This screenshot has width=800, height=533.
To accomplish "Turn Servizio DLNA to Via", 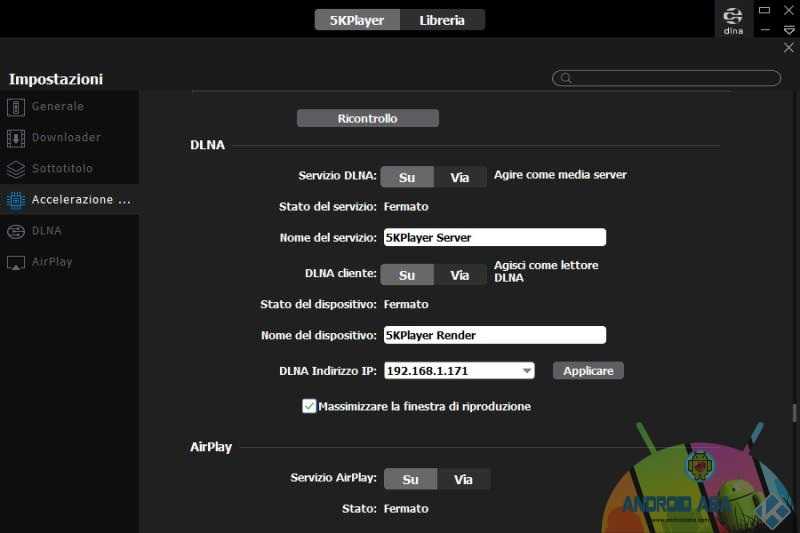I will coord(460,177).
